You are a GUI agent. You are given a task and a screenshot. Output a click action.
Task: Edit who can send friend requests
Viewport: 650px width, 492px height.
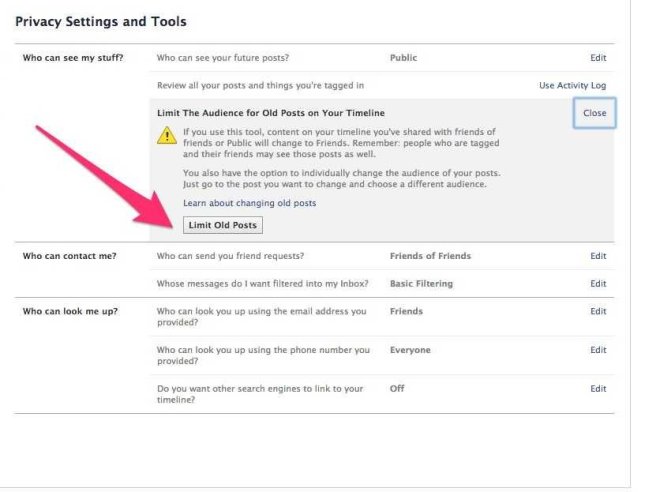(598, 256)
